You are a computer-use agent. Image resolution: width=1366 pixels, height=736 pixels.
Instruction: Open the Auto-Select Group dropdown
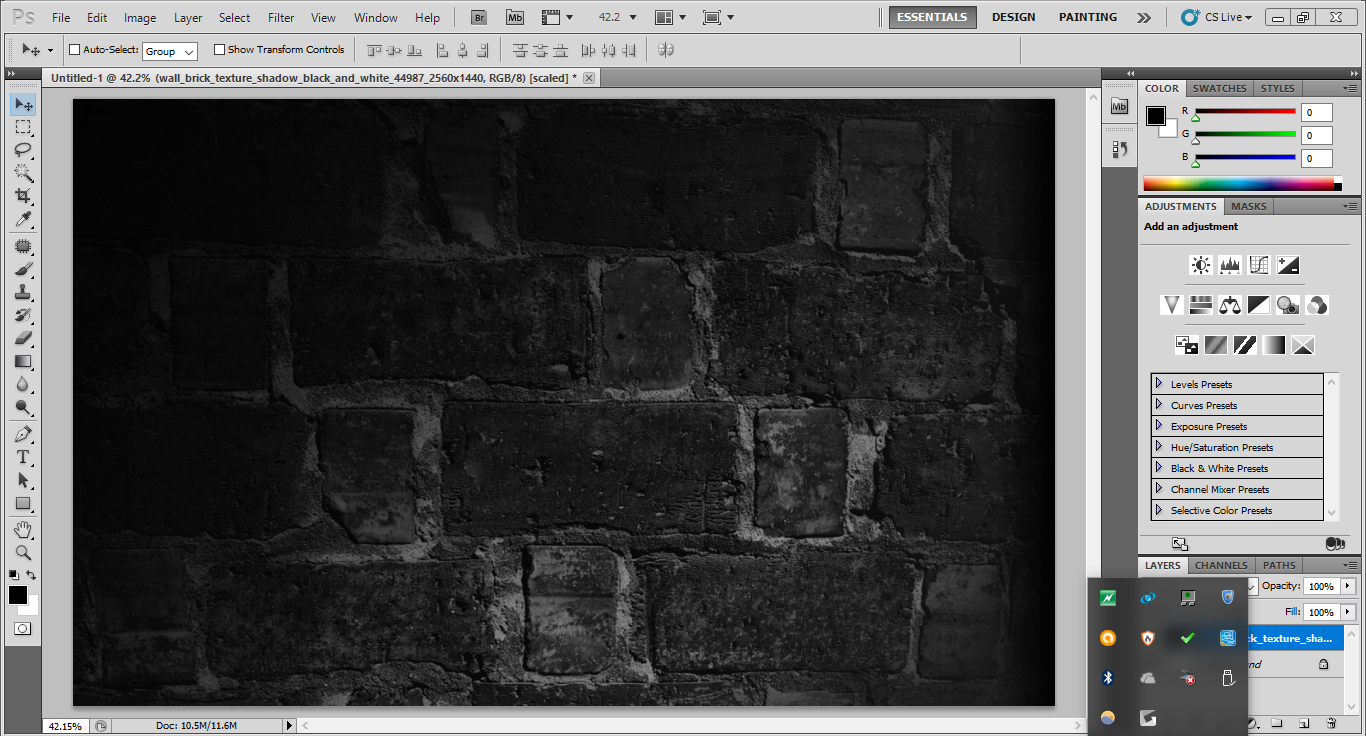(170, 51)
